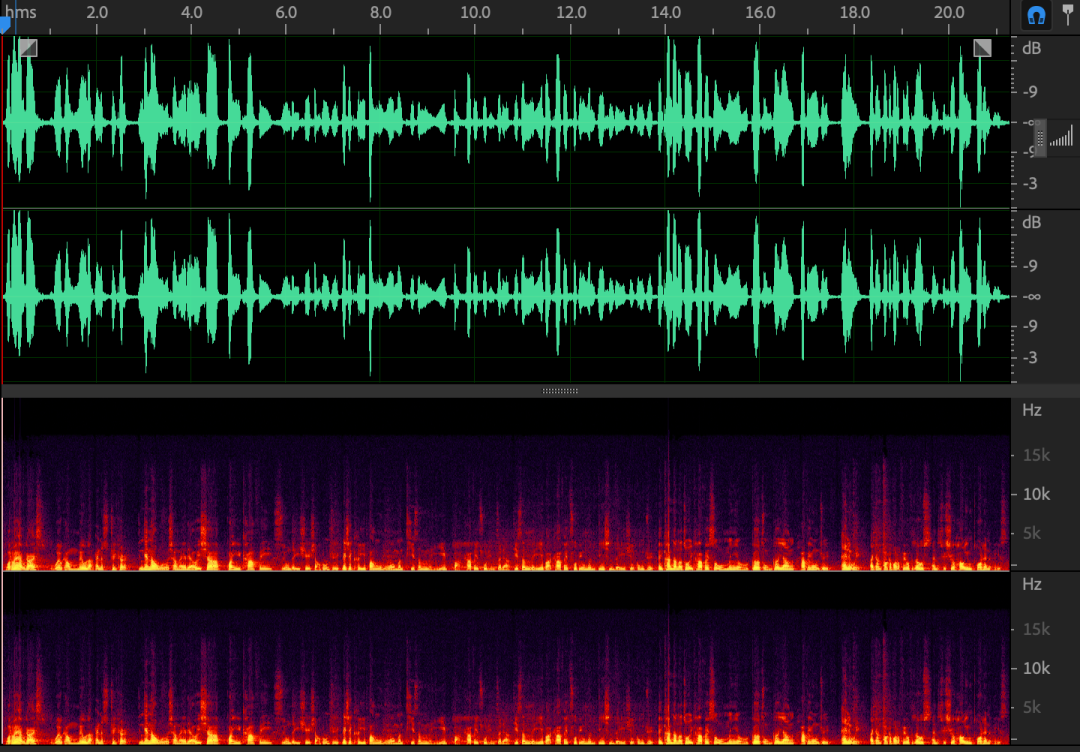Image resolution: width=1080 pixels, height=752 pixels.
Task: Click the volume bars icon beside the gain control
Action: (x=1061, y=136)
